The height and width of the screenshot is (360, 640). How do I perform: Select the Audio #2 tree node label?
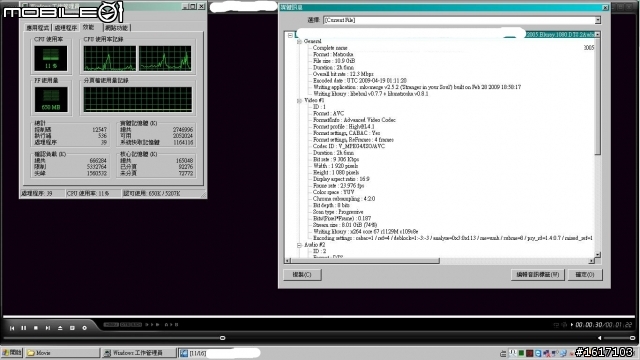coord(315,245)
